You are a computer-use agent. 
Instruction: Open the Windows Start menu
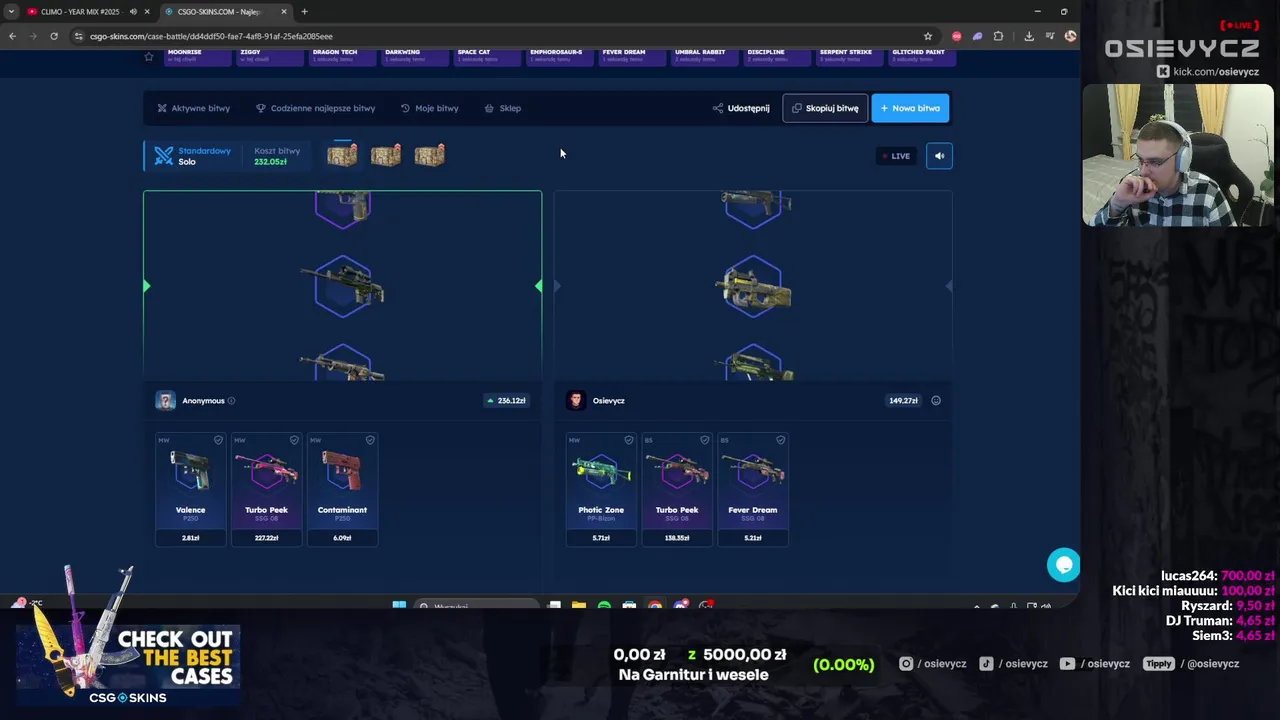point(399,606)
